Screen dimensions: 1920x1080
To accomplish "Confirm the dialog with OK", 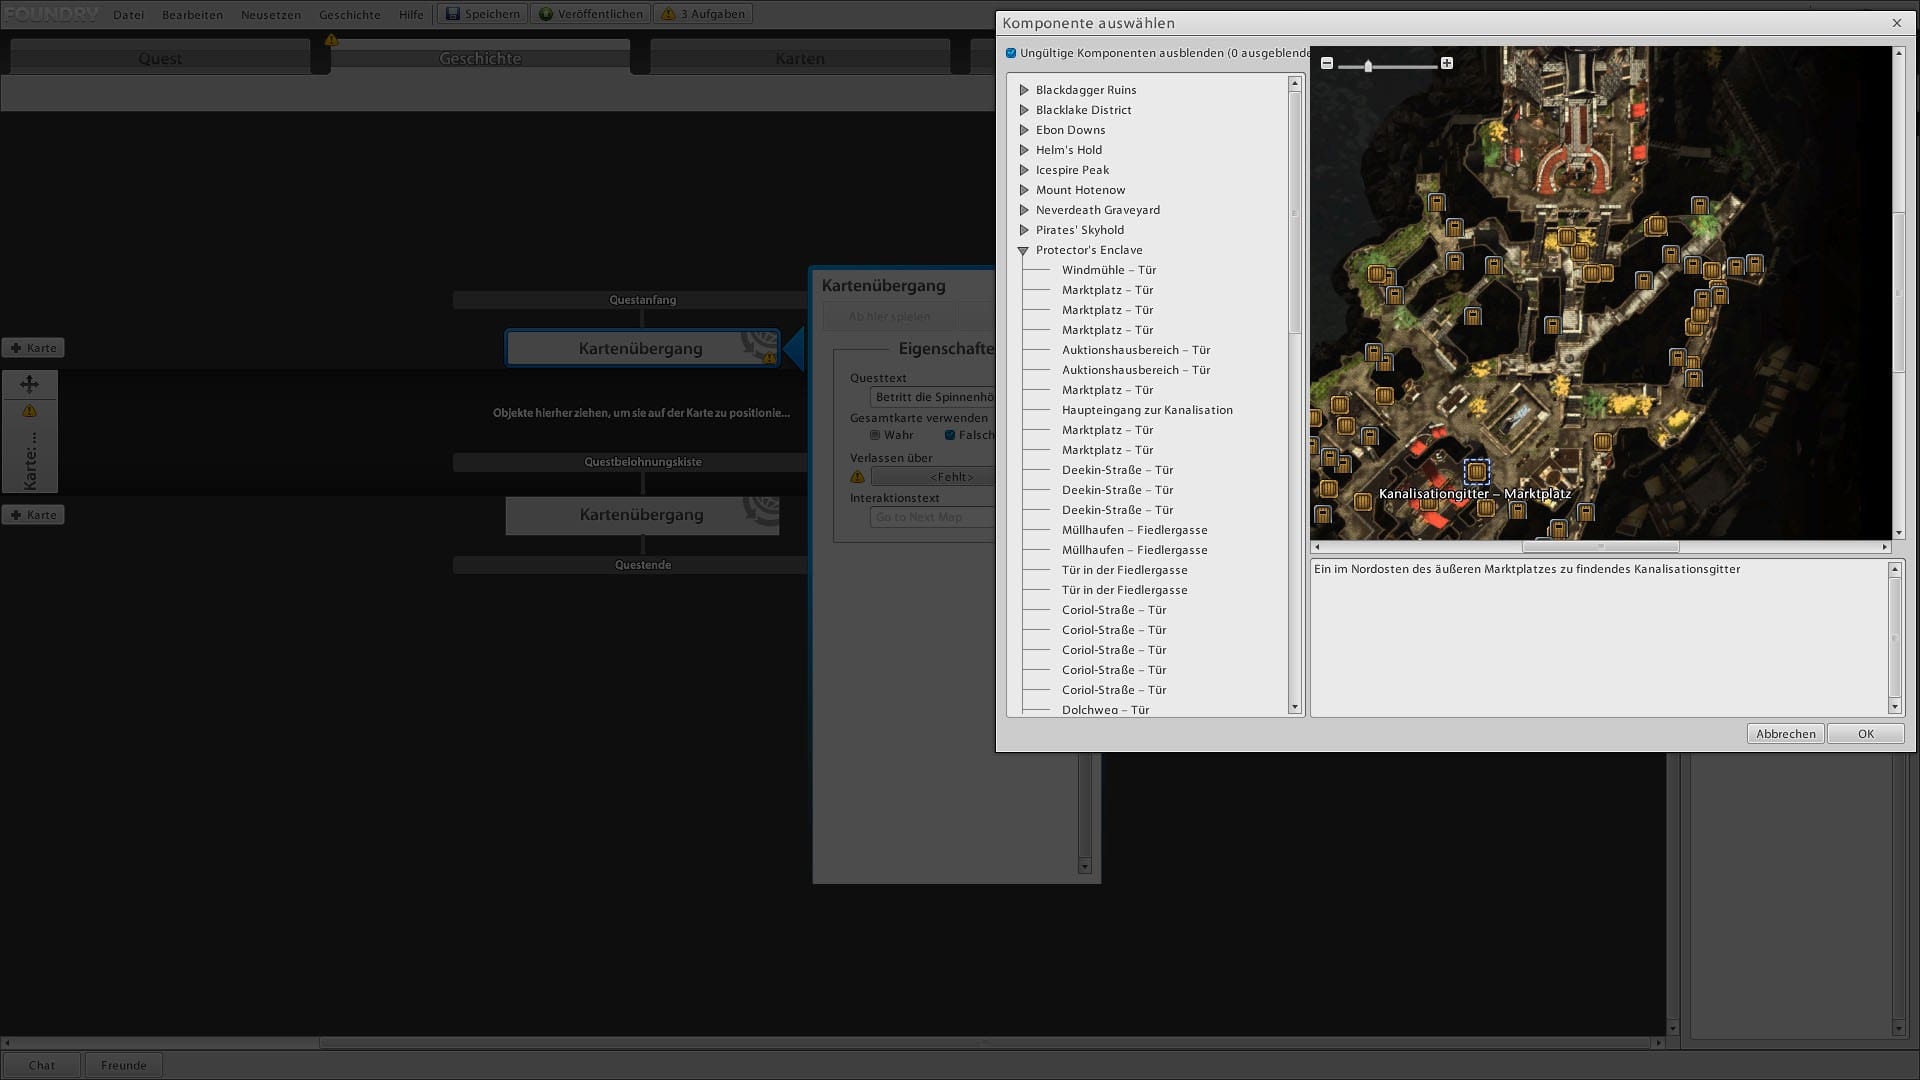I will coord(1865,734).
